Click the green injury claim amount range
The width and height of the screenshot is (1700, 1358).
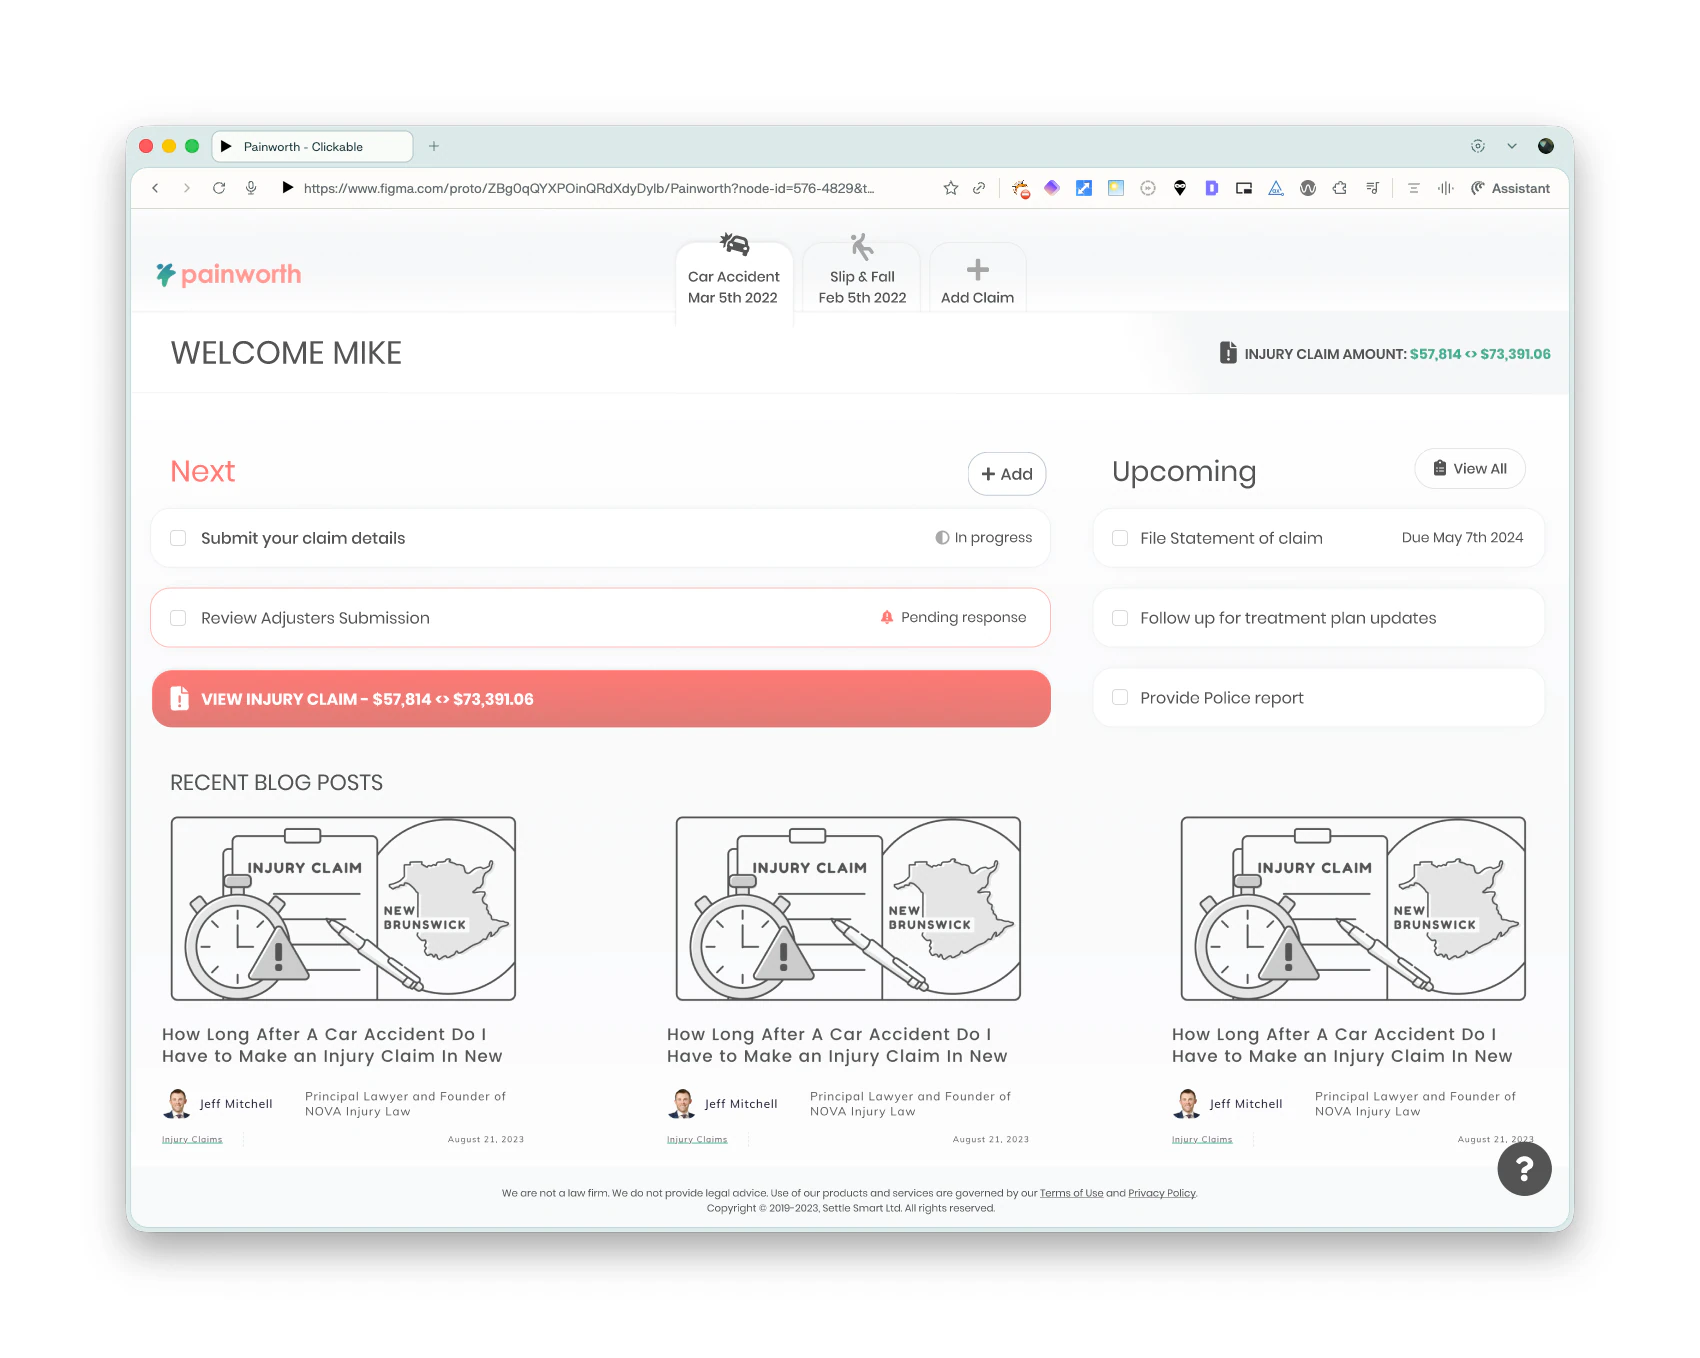[1480, 354]
